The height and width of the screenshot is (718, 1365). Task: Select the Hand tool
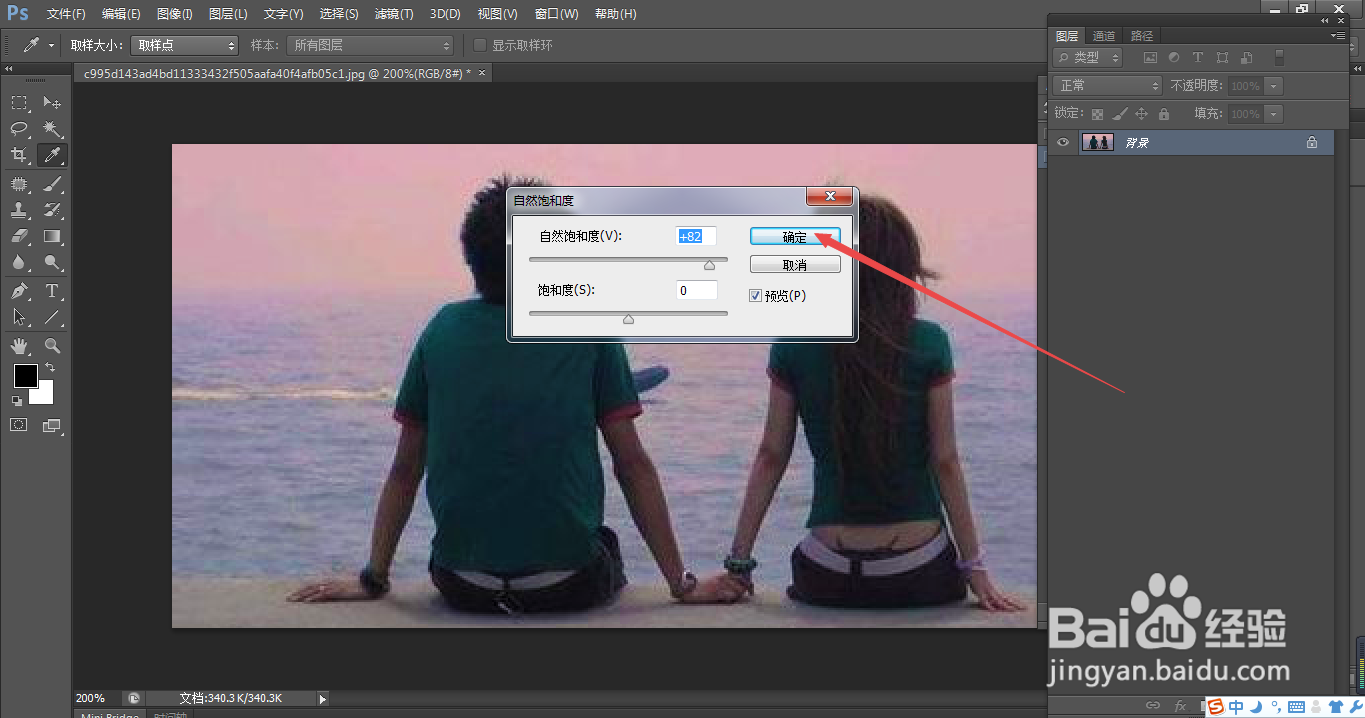[19, 346]
